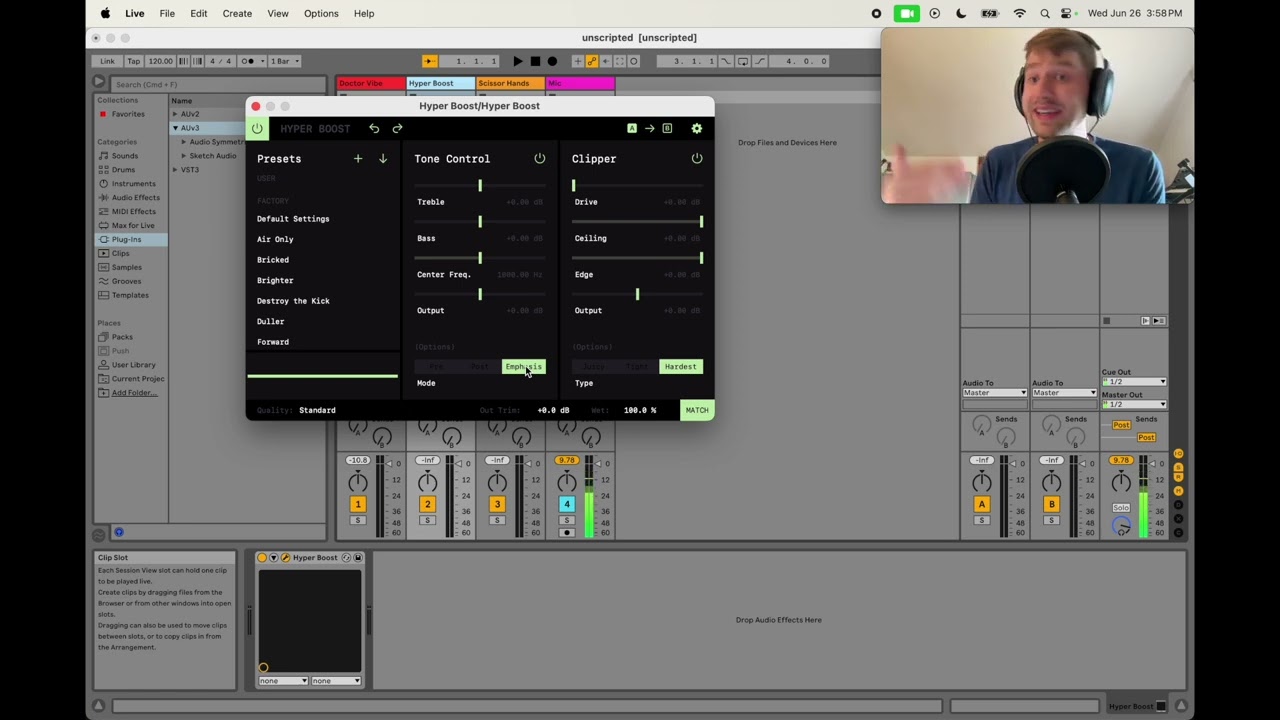
Task: Toggle return track B activator
Action: 1051,505
